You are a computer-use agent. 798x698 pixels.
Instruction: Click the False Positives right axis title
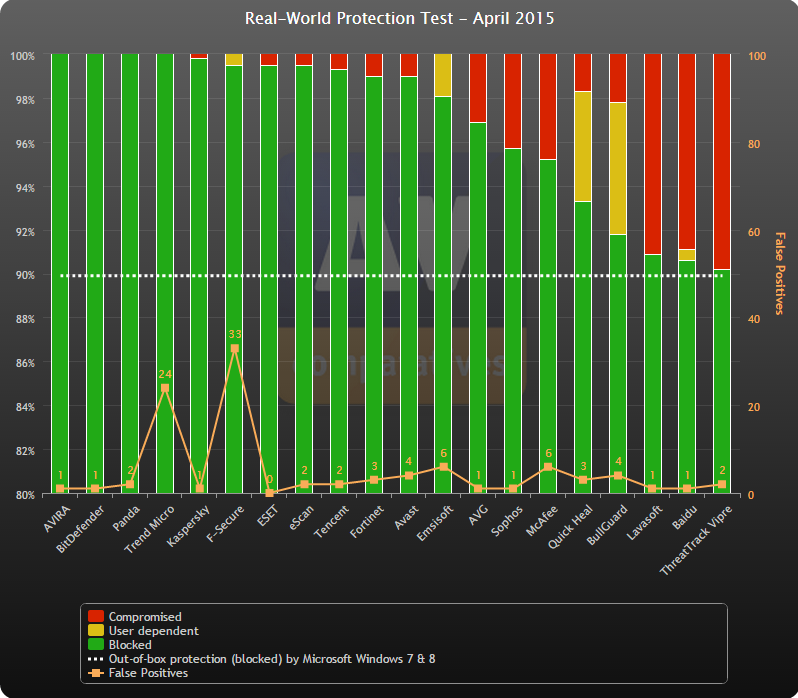779,274
